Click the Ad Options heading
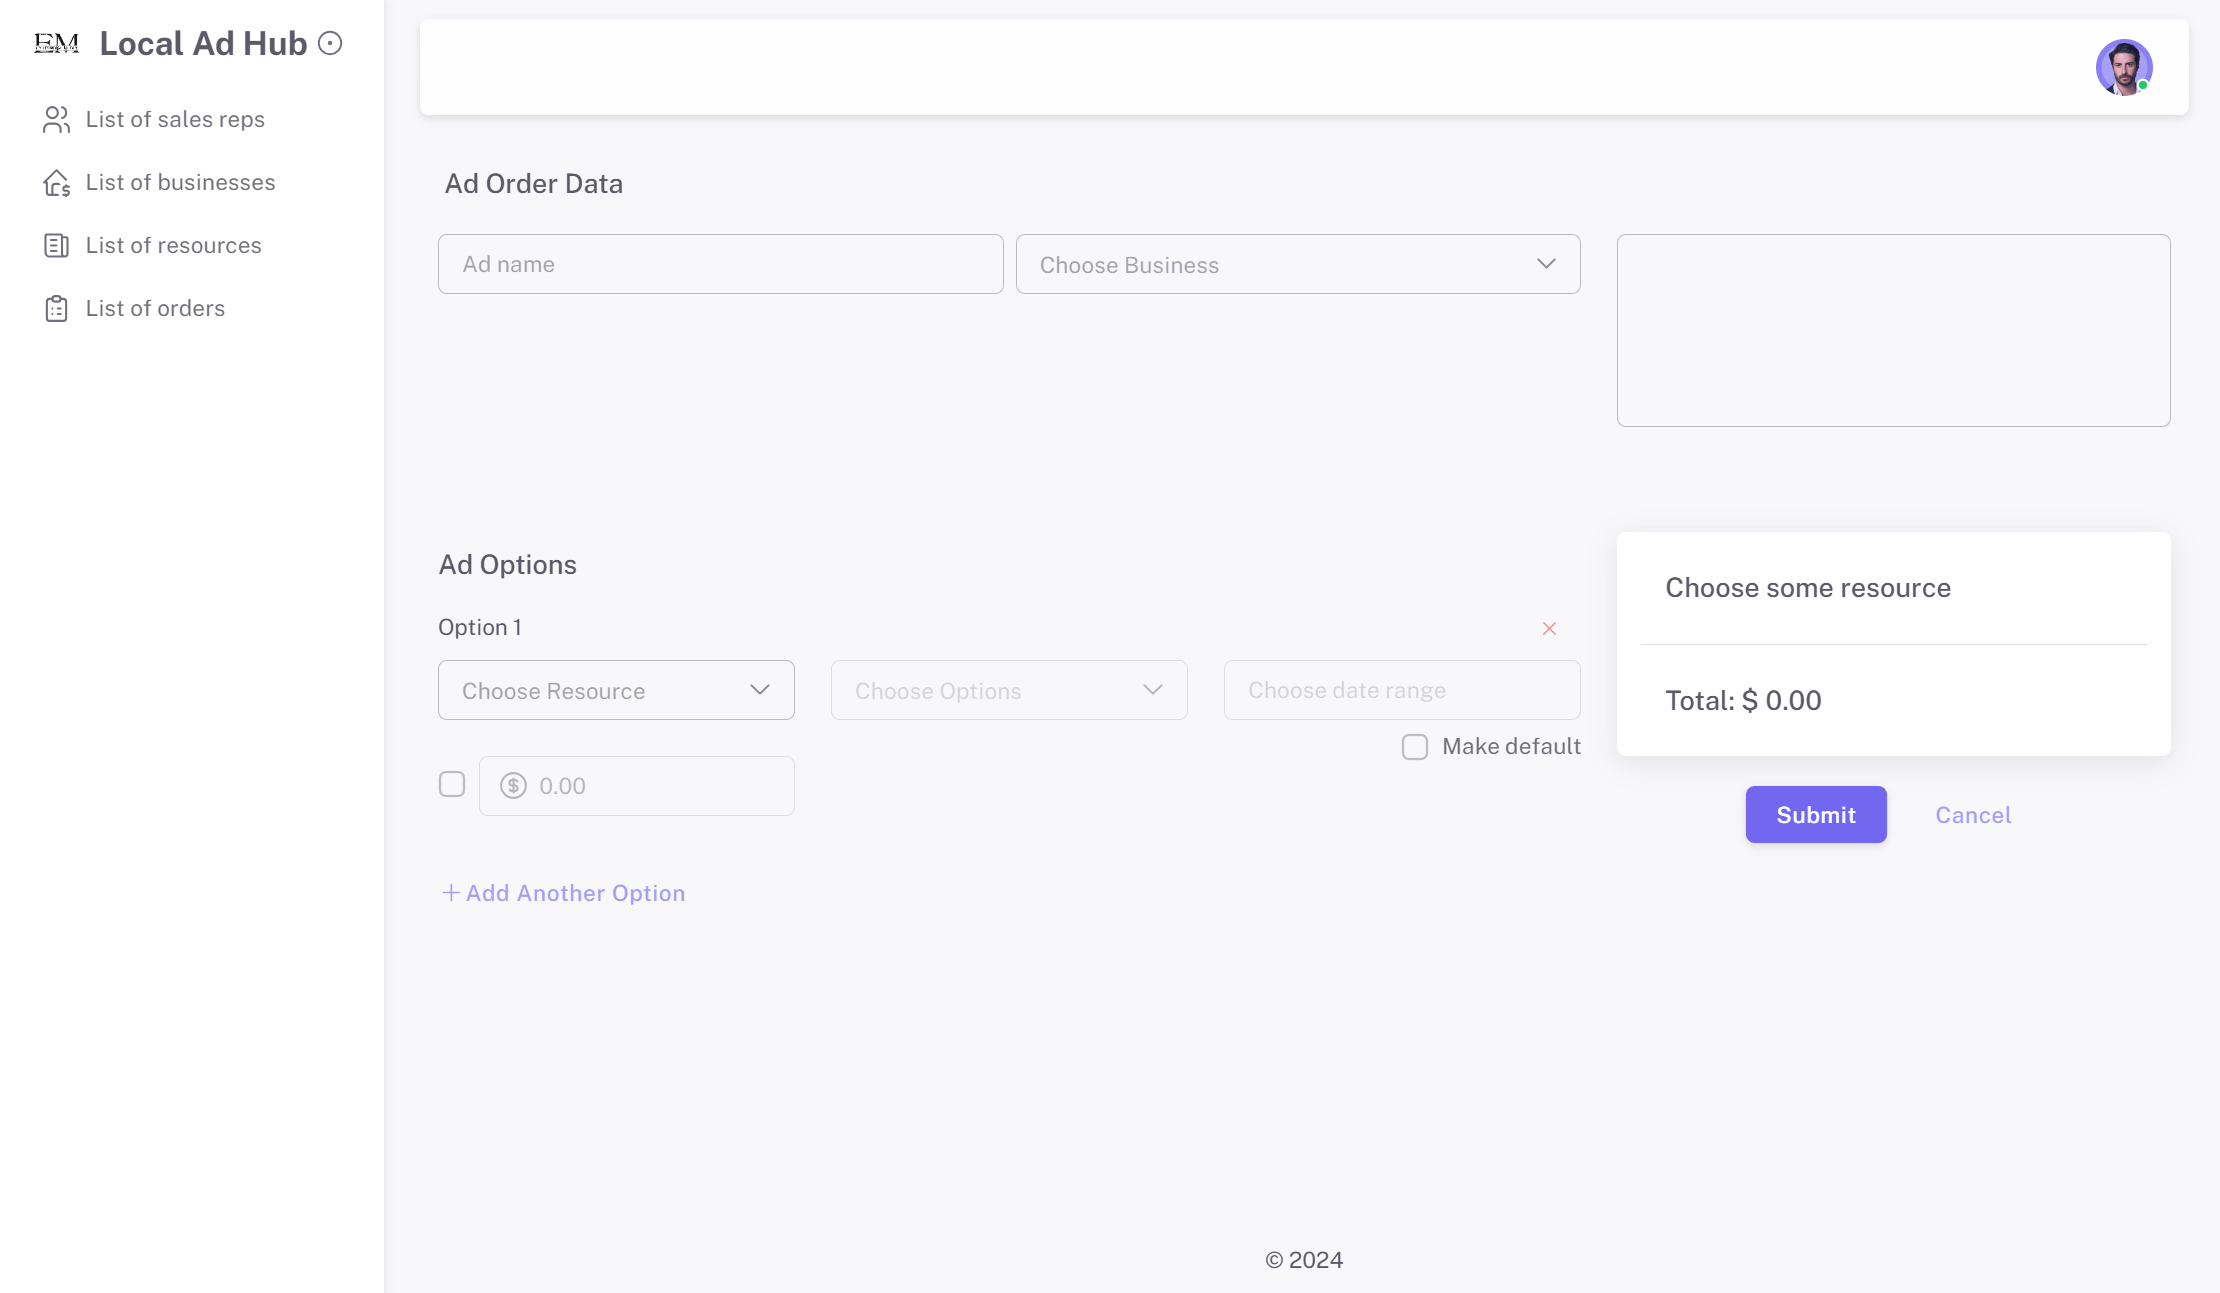2220x1293 pixels. tap(507, 565)
